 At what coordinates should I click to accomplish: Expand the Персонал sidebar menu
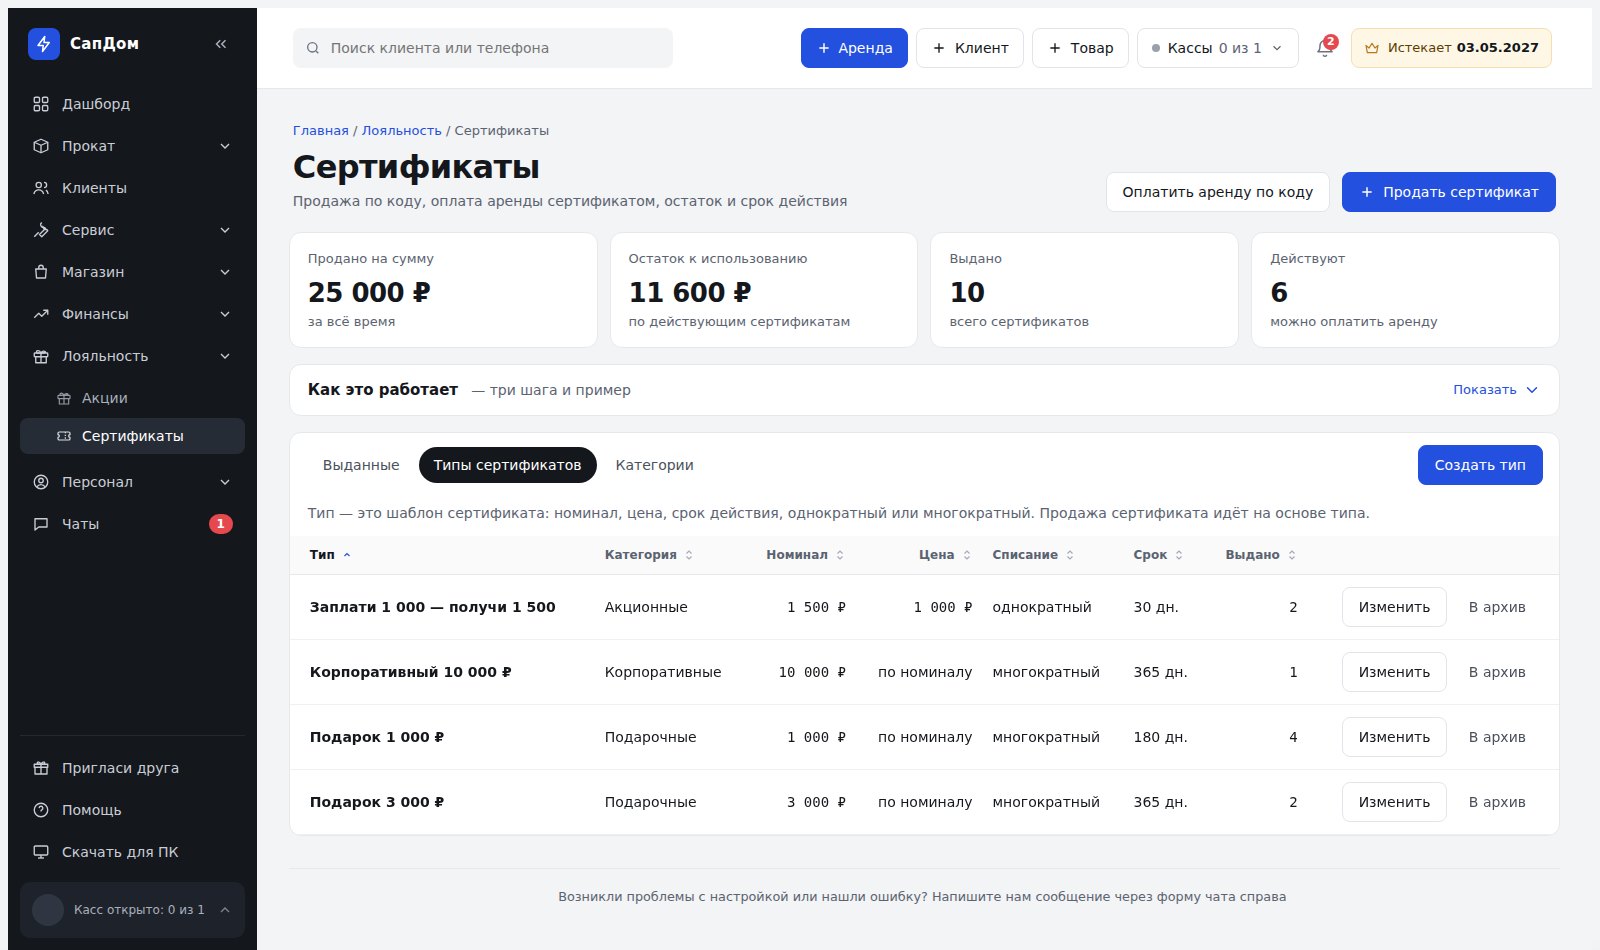[132, 482]
